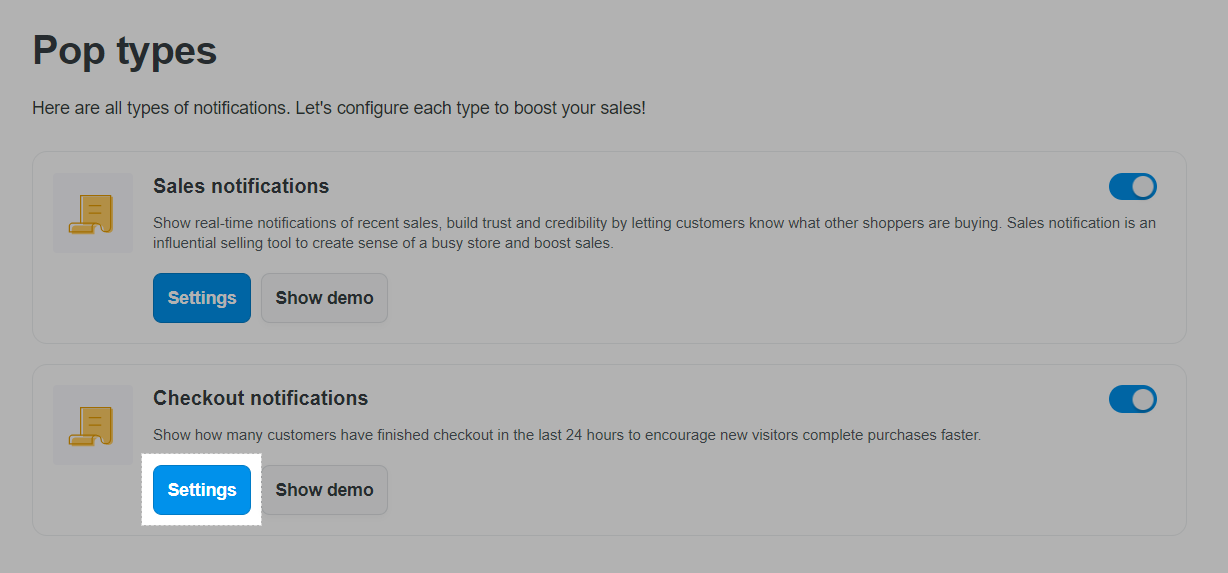Click empty space right of Pop types heading
The height and width of the screenshot is (573, 1228).
tap(700, 50)
